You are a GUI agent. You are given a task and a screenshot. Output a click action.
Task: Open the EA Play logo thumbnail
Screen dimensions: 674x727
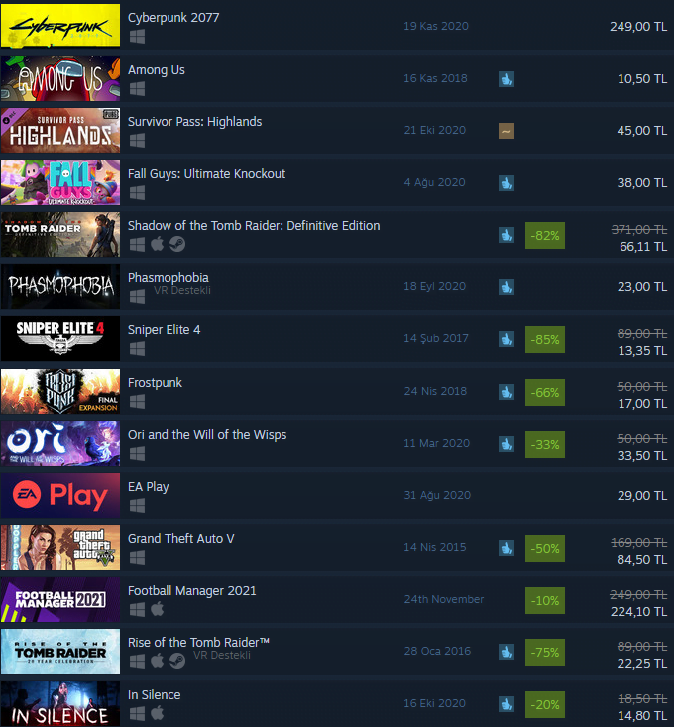click(x=60, y=495)
